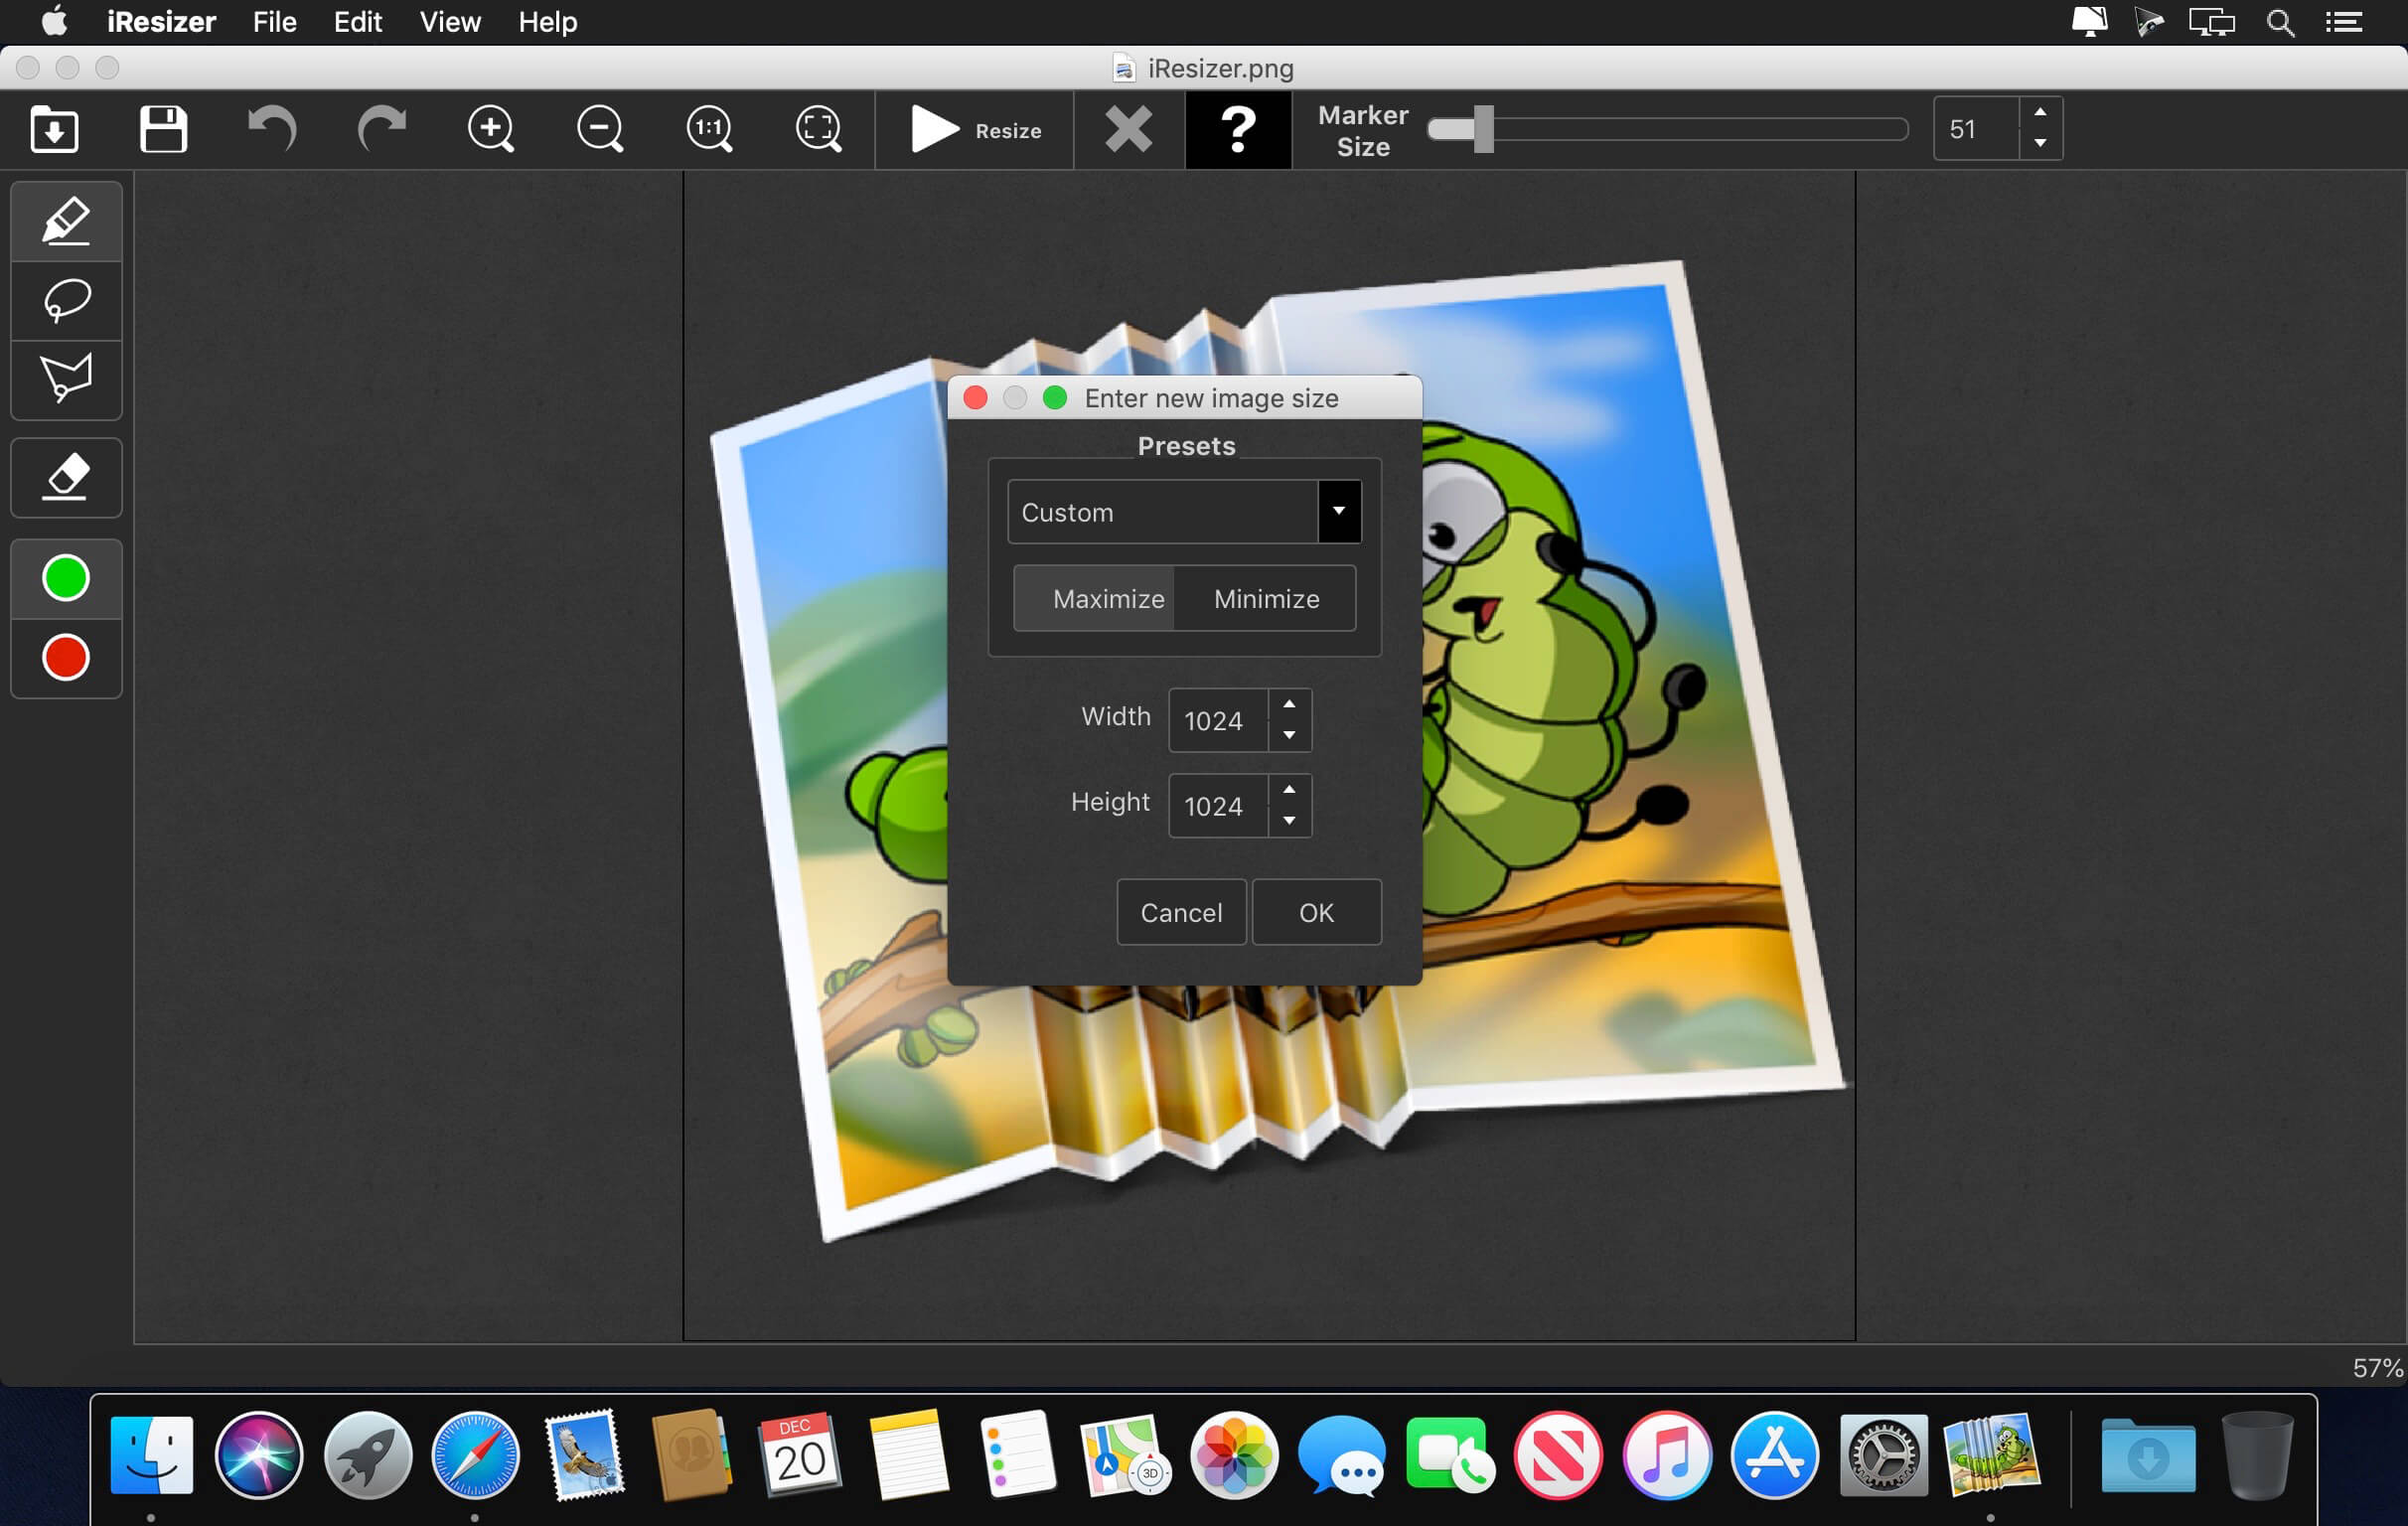Start resizing with the Resize play button
The image size is (2408, 1526).
tap(975, 130)
